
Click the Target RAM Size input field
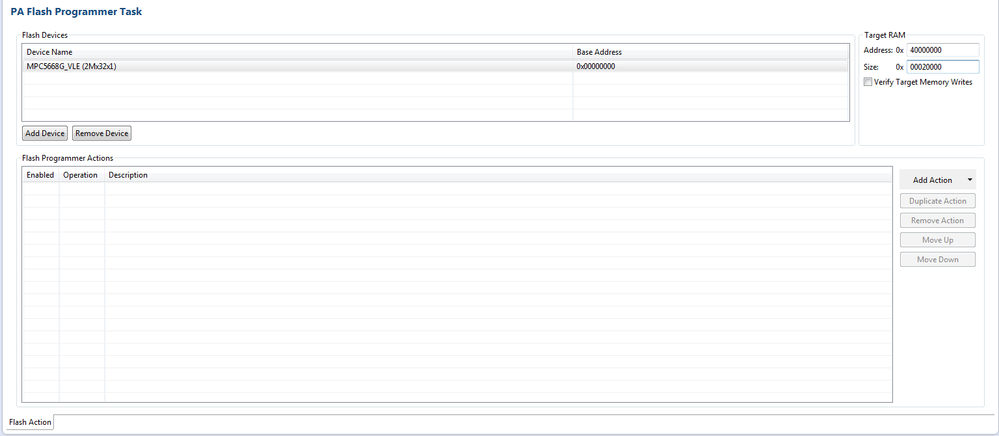[942, 66]
